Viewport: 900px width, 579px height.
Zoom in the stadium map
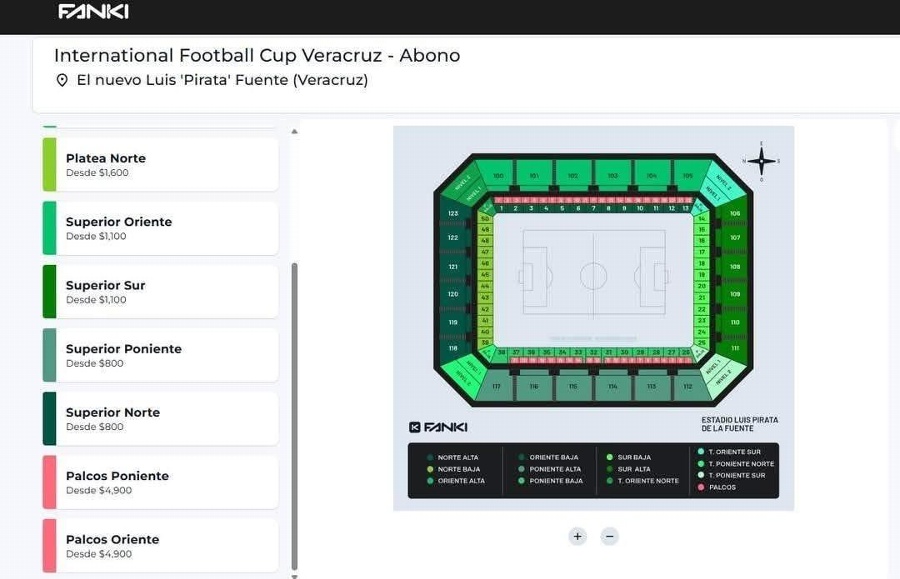tap(577, 537)
